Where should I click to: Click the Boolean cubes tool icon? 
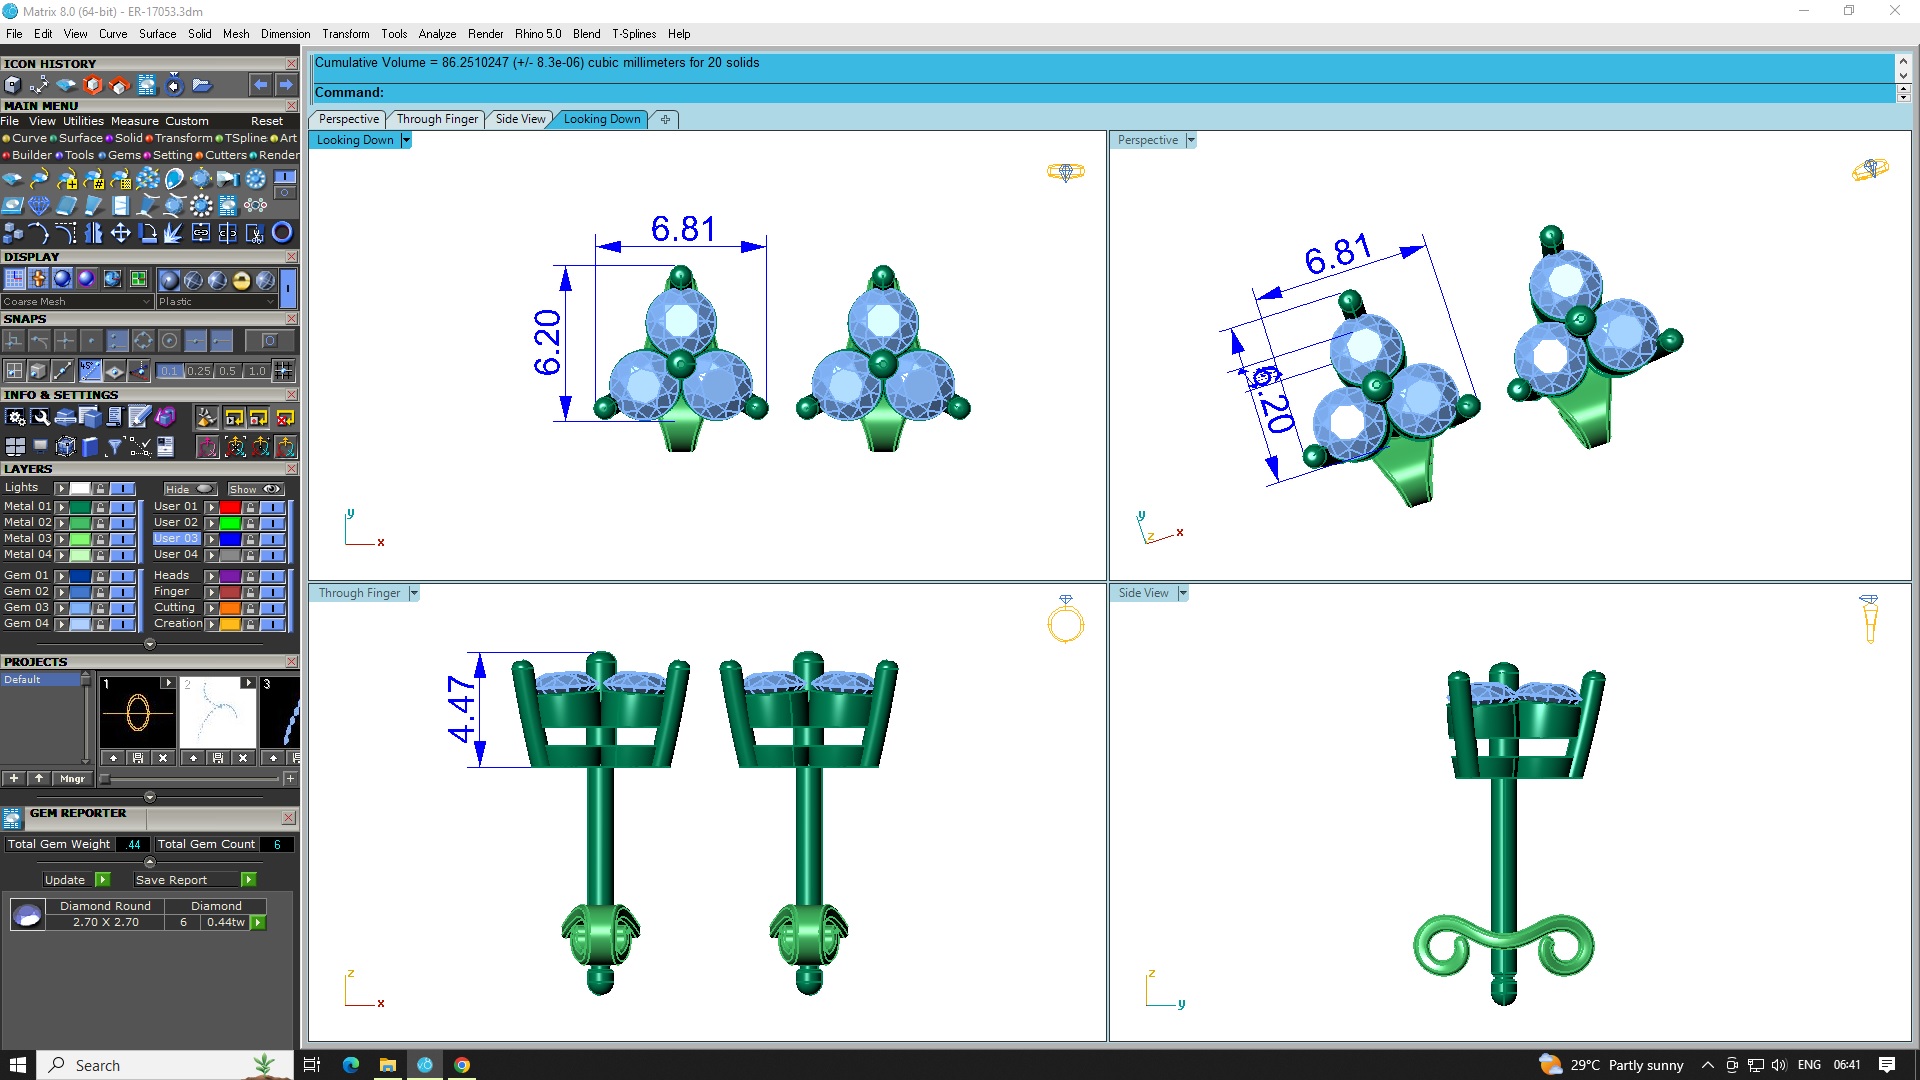click(13, 233)
